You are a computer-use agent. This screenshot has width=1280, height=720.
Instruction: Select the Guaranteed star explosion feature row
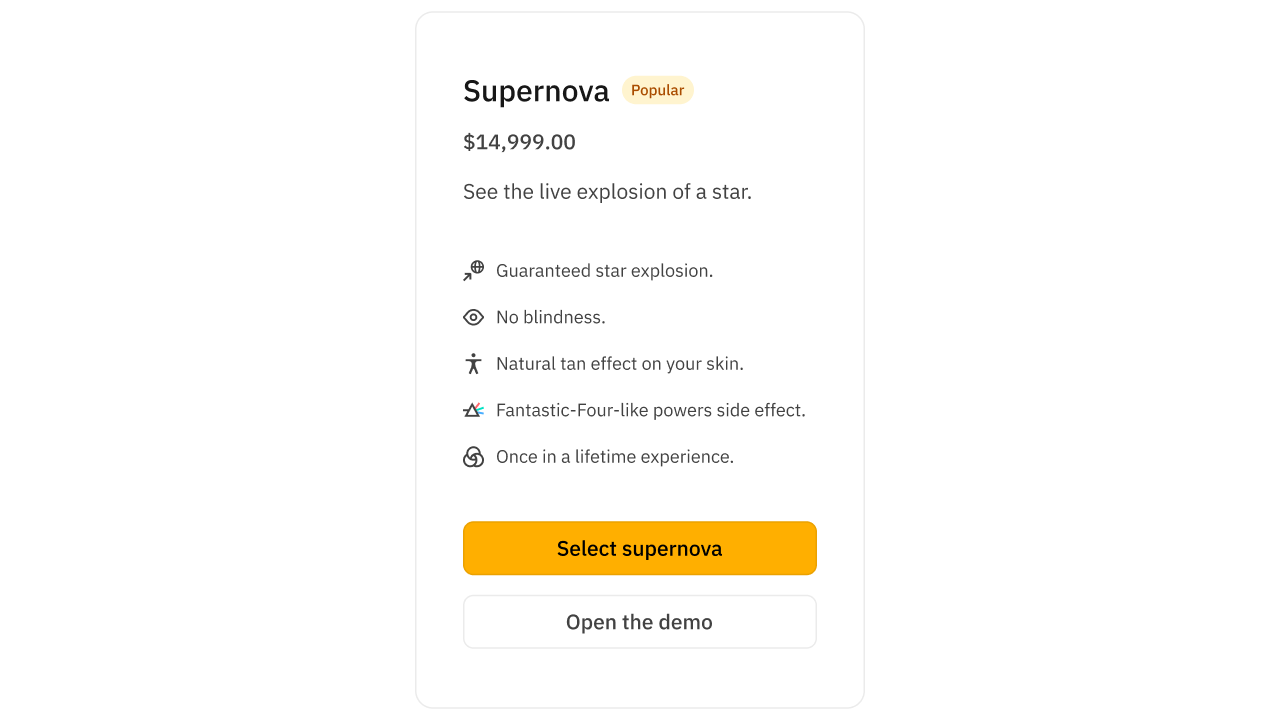point(604,270)
